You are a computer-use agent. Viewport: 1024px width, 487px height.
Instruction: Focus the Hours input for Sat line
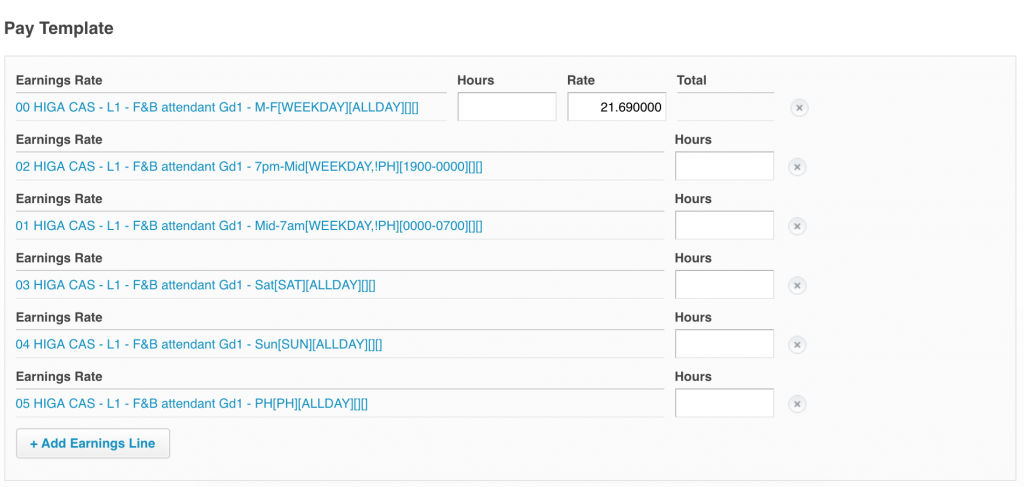pyautogui.click(x=724, y=285)
